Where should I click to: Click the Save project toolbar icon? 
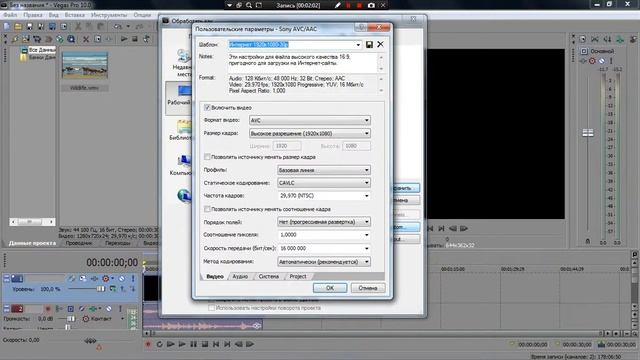click(29, 27)
